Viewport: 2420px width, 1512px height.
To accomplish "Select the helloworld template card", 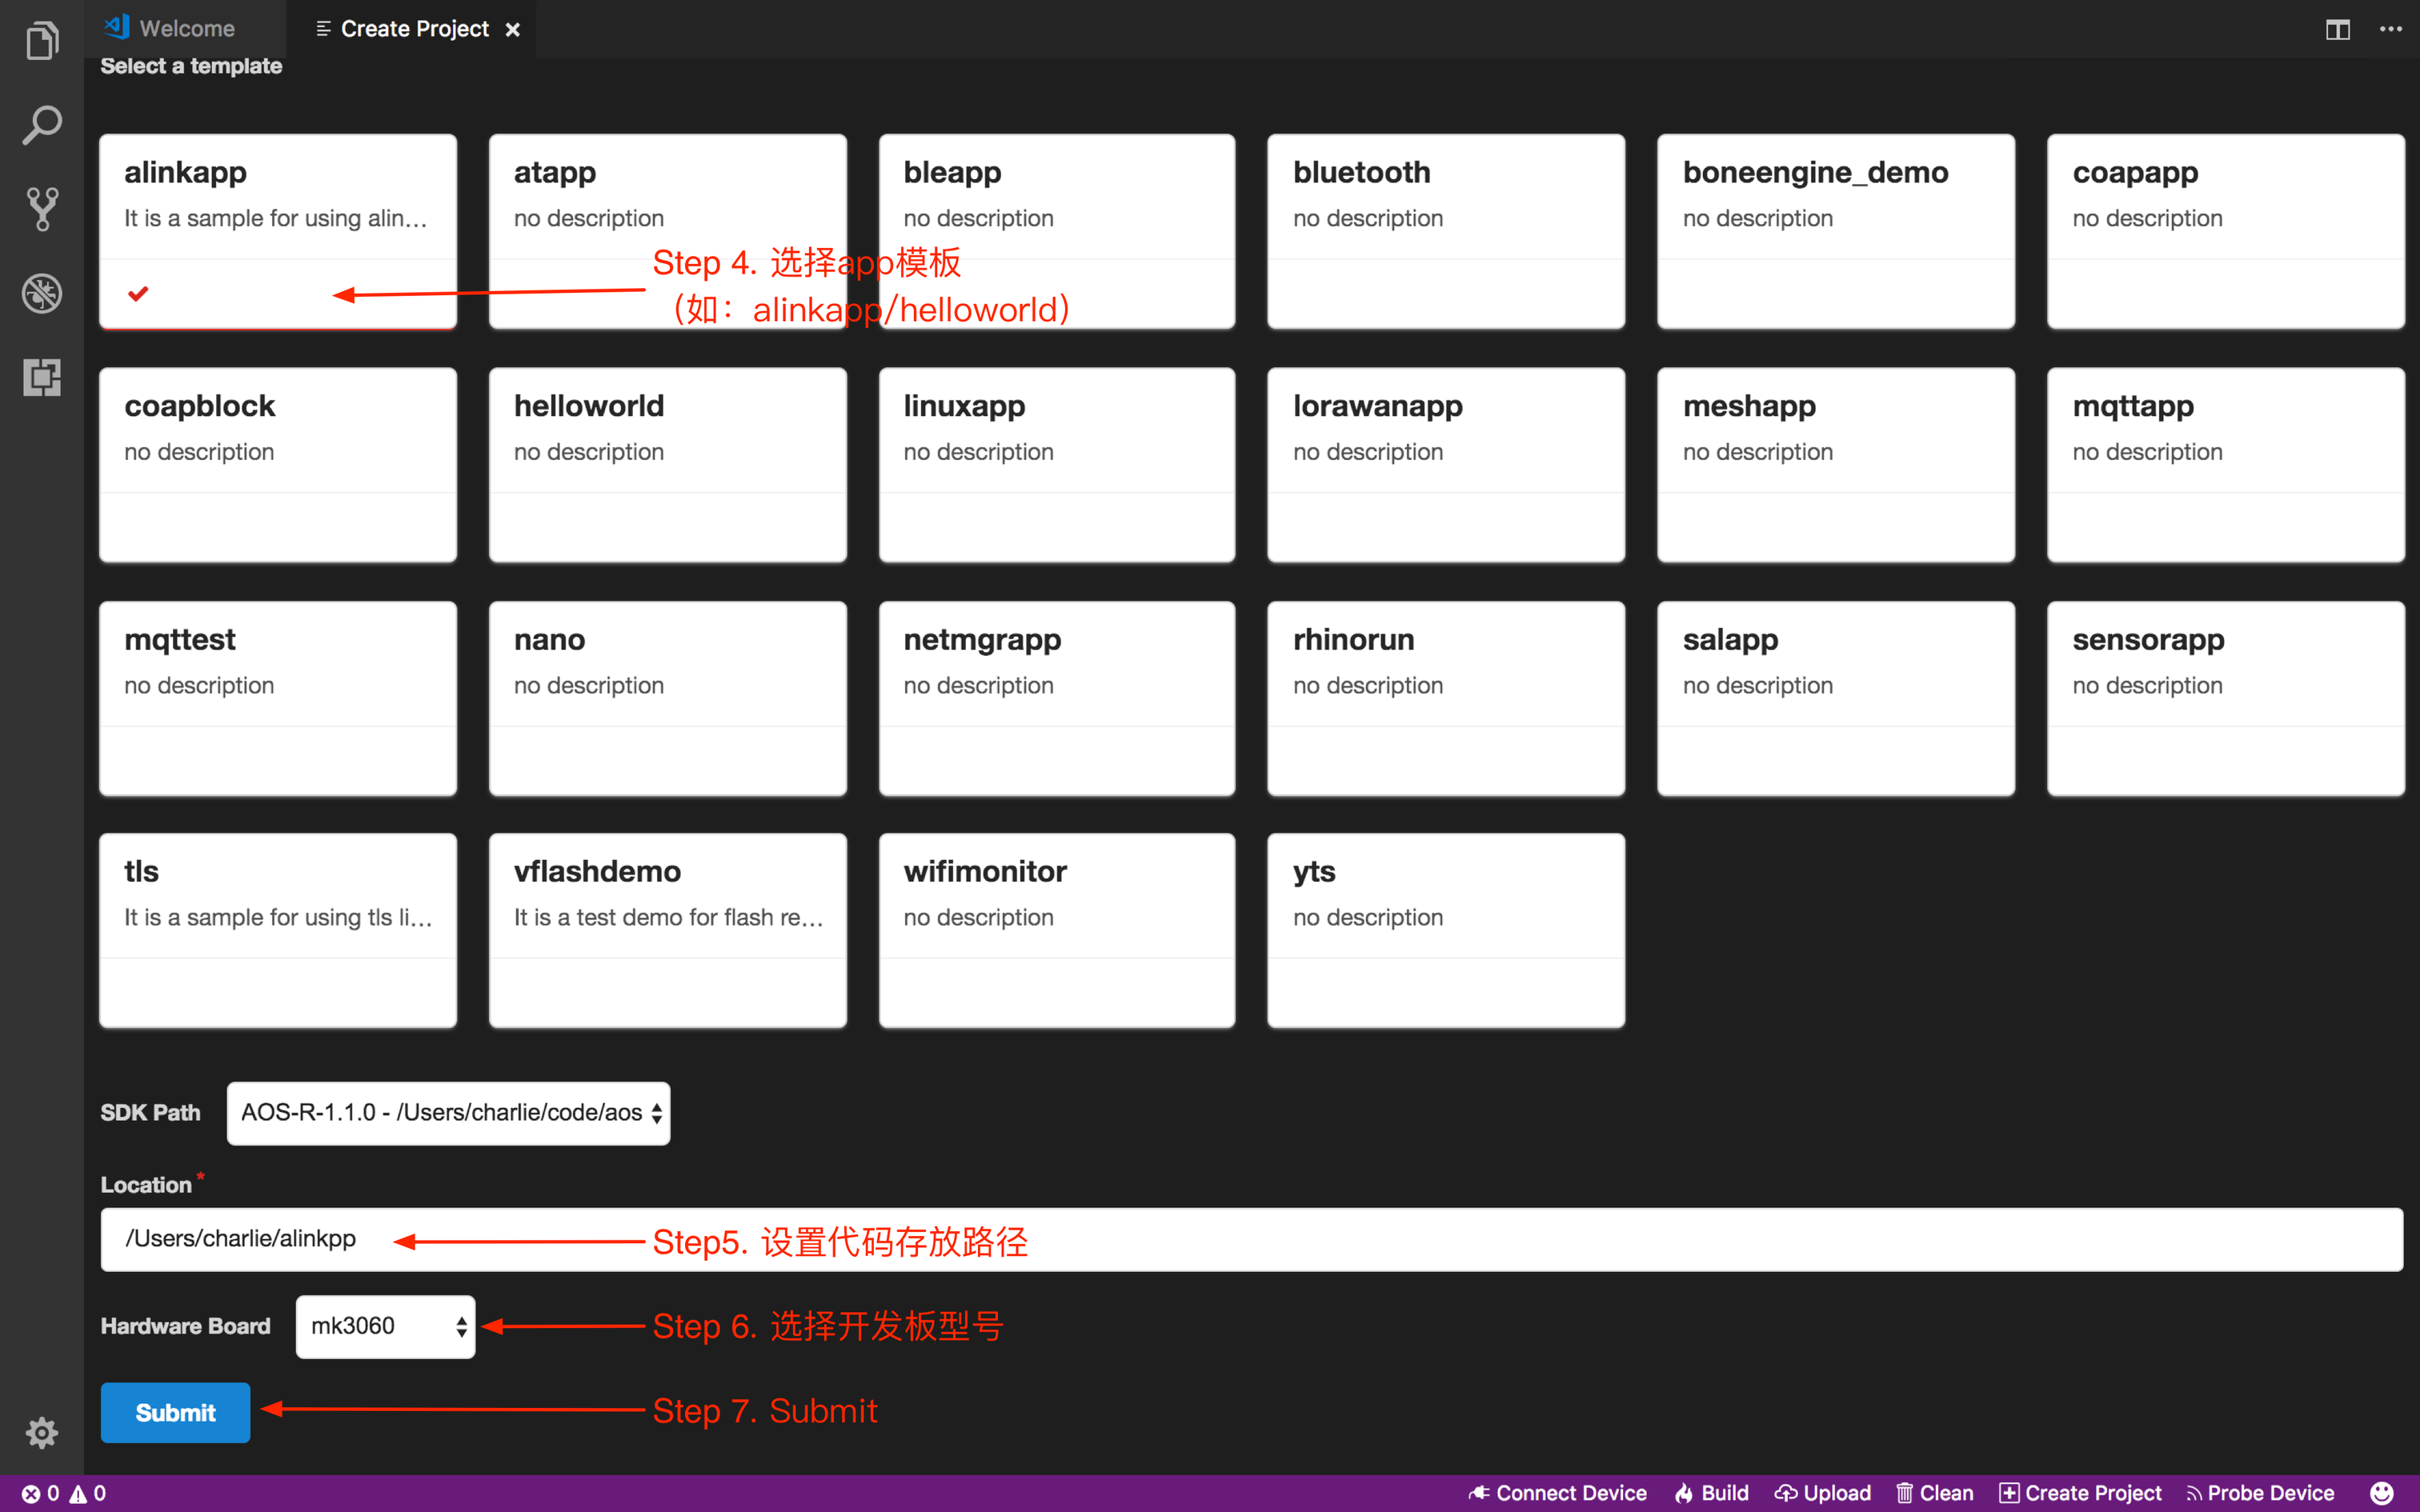I will coord(667,464).
